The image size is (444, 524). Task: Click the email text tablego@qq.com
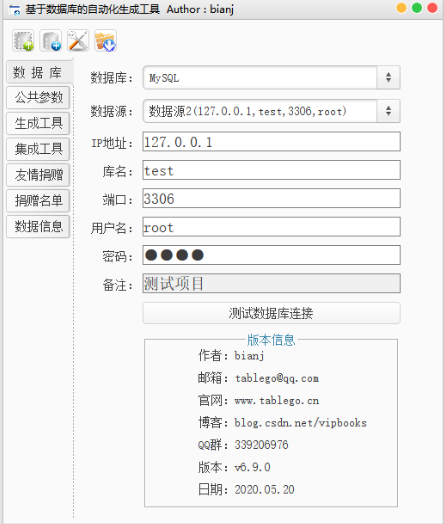[x=277, y=378]
